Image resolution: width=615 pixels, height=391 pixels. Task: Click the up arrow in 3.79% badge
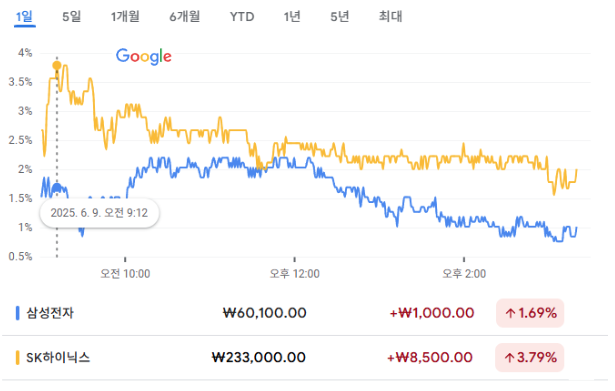(509, 358)
